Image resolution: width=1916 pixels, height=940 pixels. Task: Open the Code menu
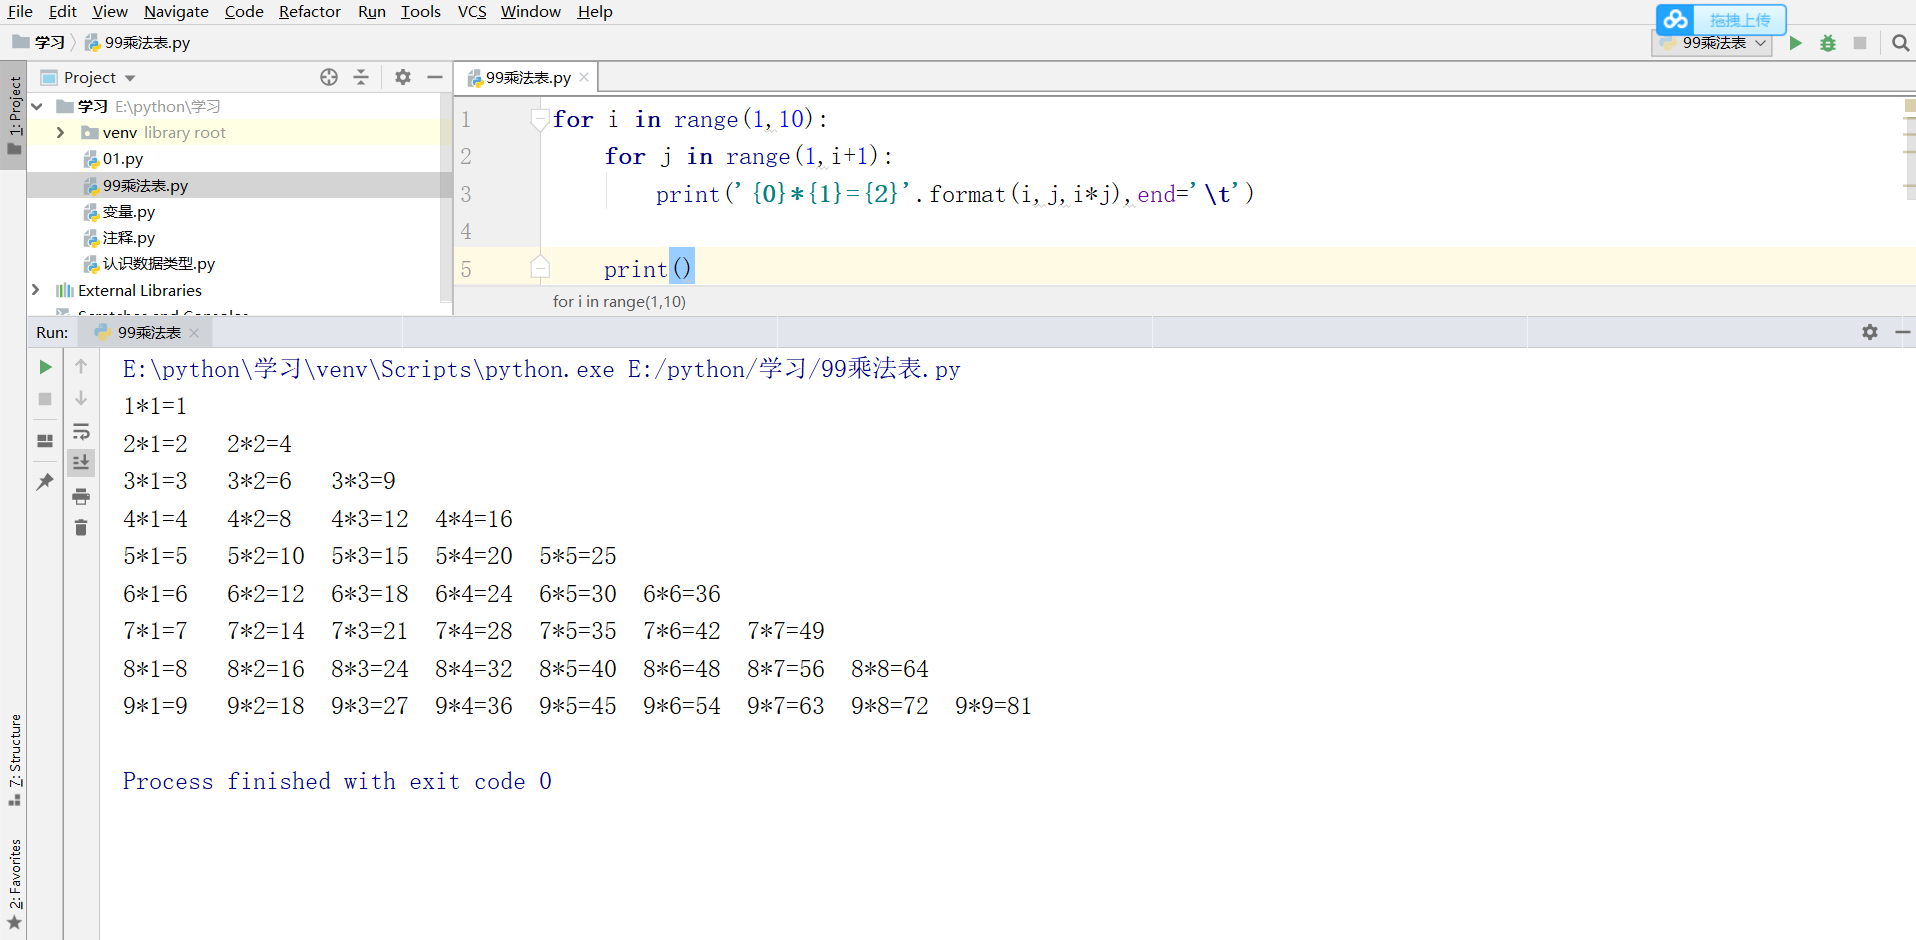(244, 11)
